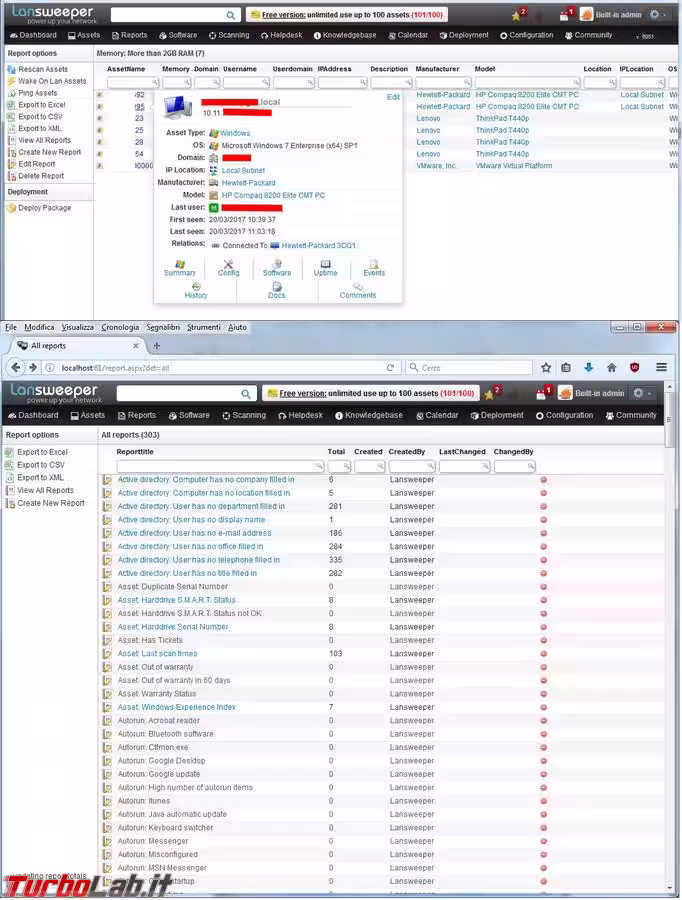Click the Config tools icon in popup
This screenshot has width=682, height=900.
(x=228, y=267)
